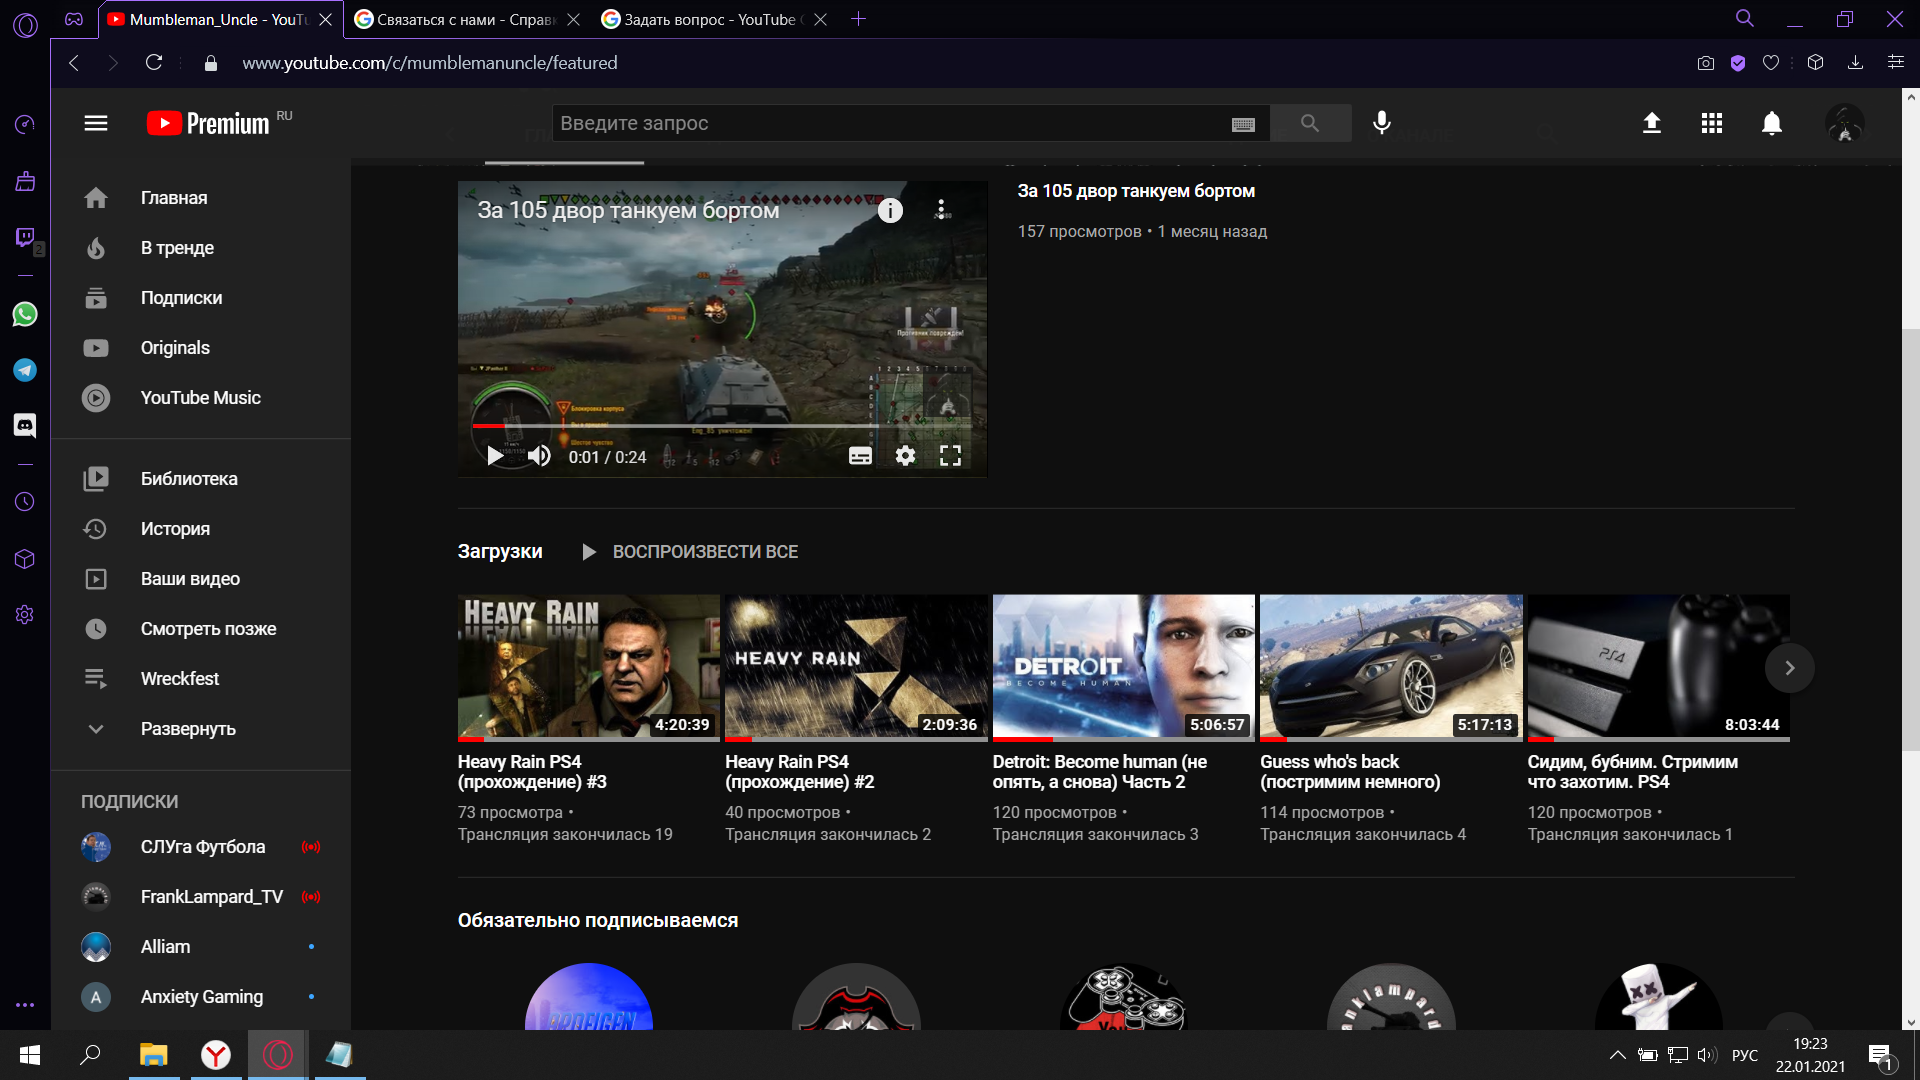1920x1080 pixels.
Task: Open Twitch in Opera sidebar
Action: pyautogui.click(x=25, y=238)
